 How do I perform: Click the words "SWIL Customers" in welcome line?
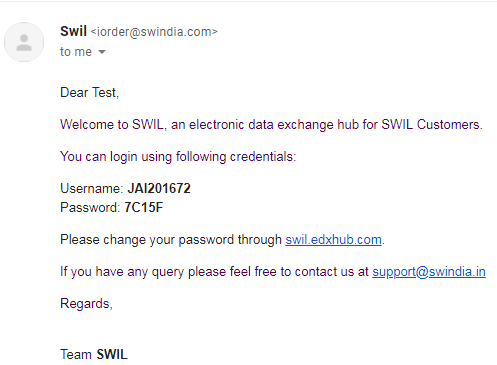[432, 125]
